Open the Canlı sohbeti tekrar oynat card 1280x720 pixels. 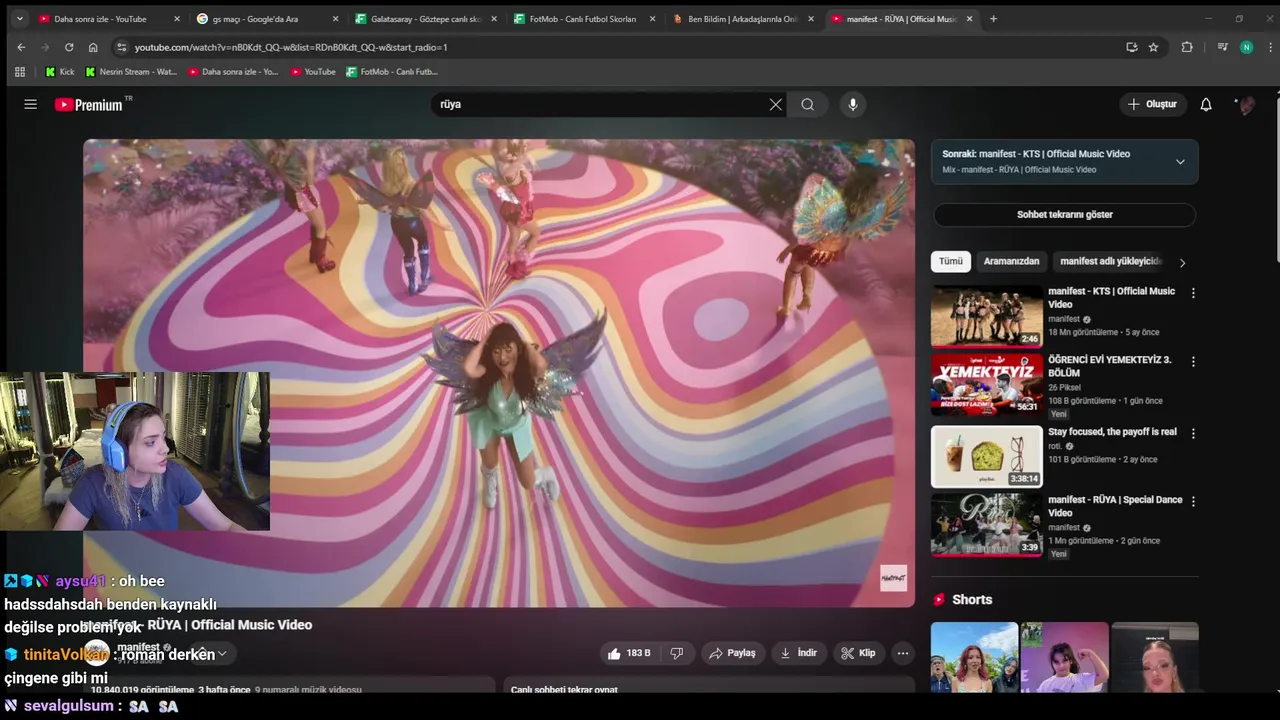[709, 685]
